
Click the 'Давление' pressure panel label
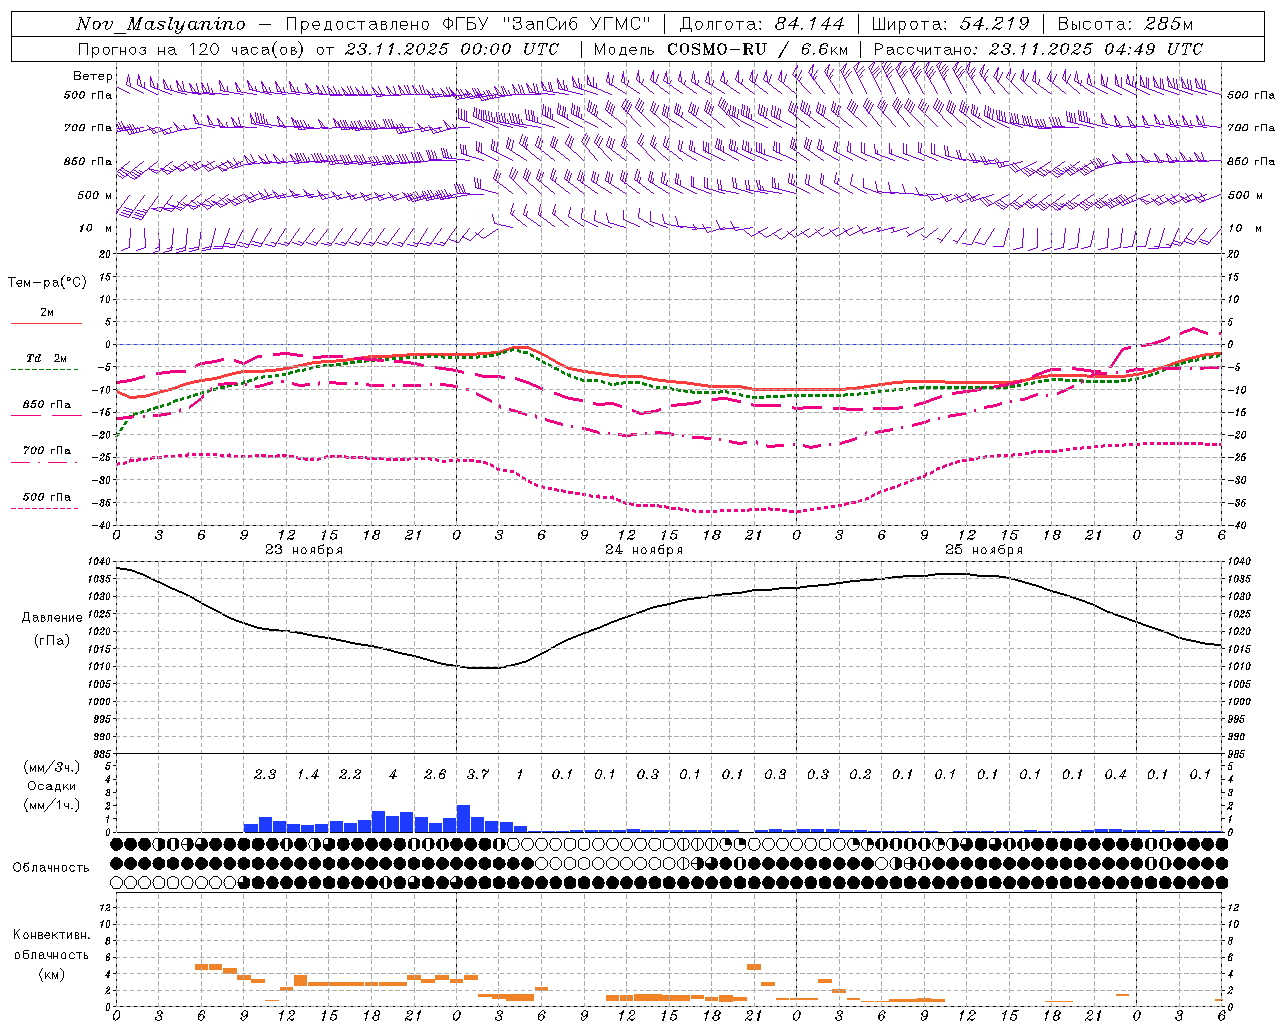coord(52,618)
